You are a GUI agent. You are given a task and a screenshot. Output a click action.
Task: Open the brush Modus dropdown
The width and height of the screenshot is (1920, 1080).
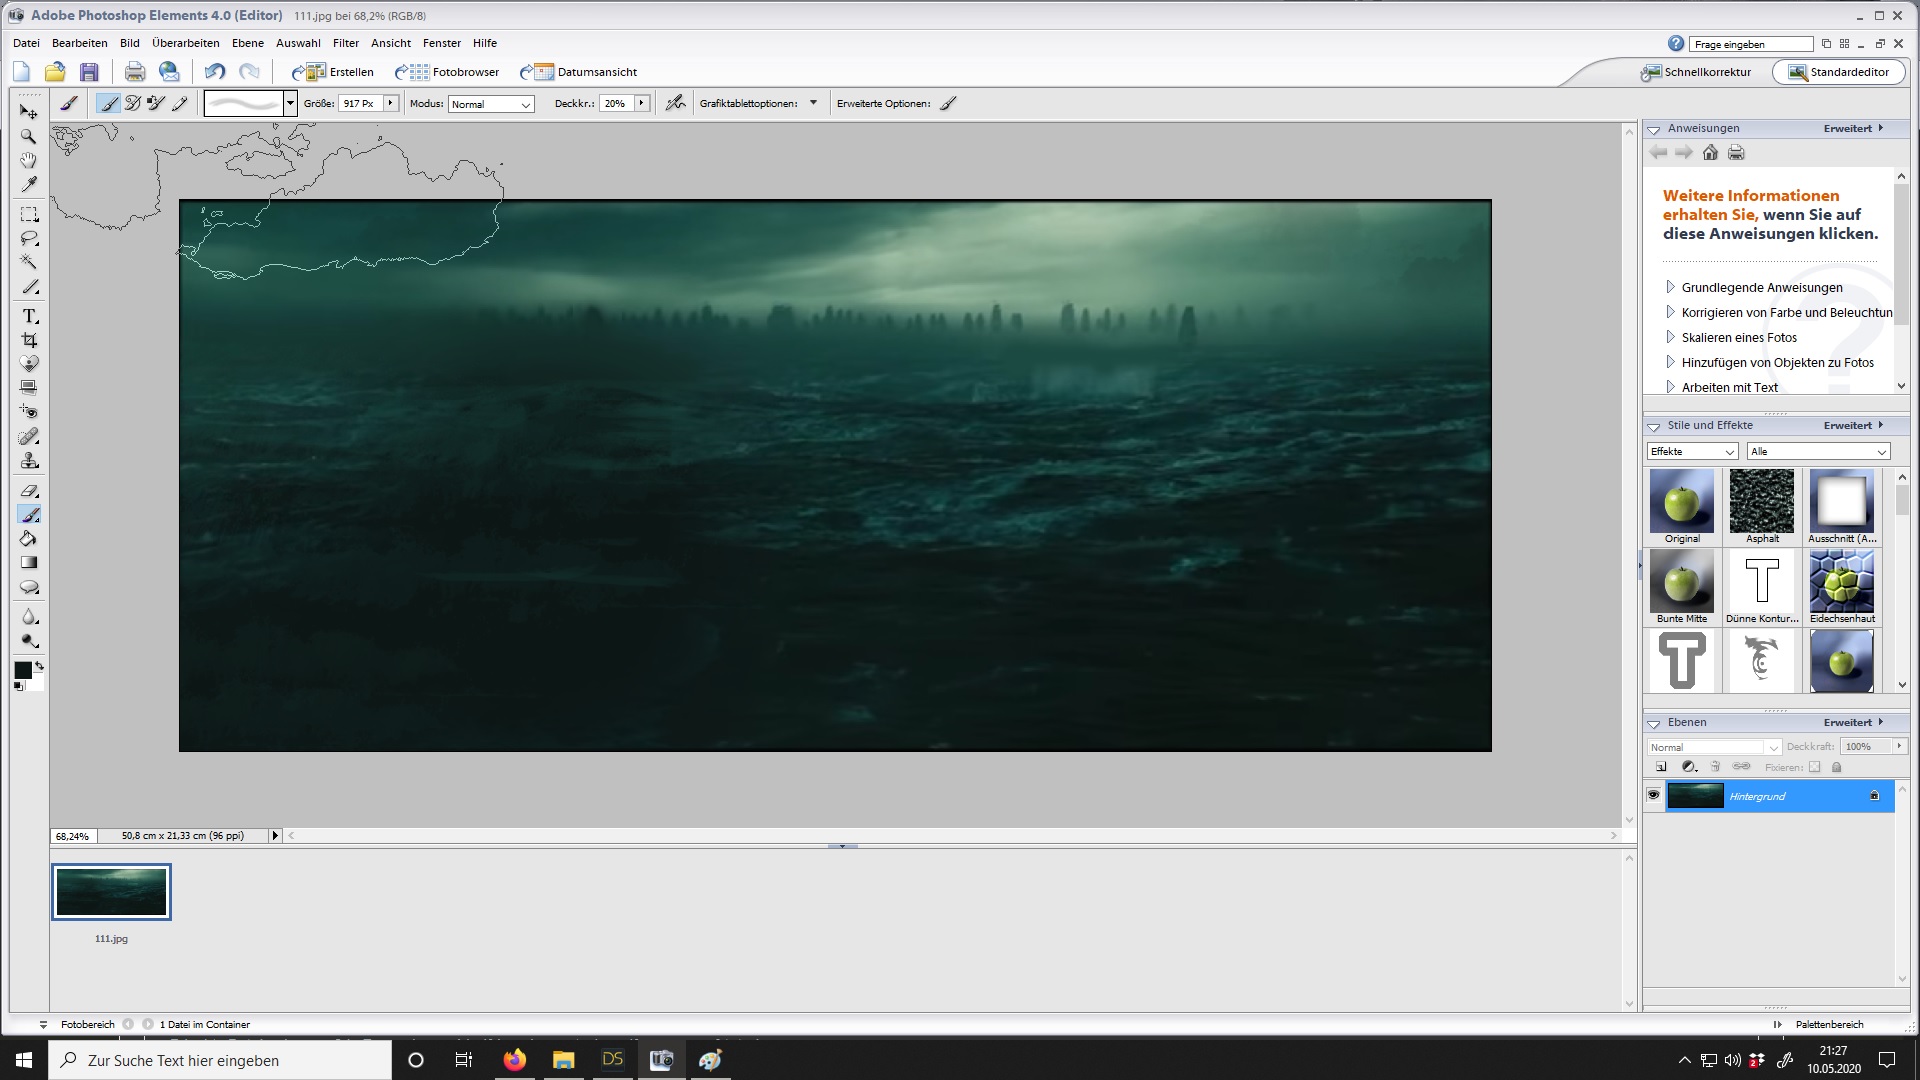click(491, 104)
